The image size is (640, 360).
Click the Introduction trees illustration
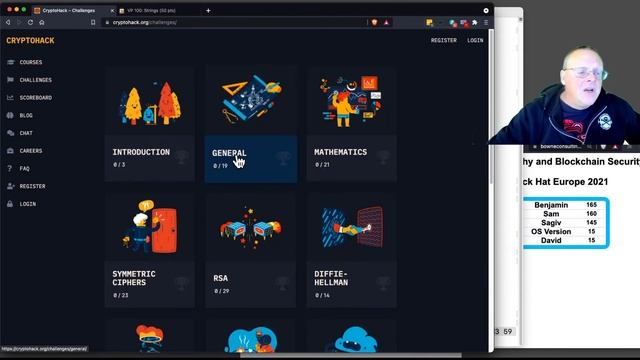pyautogui.click(x=150, y=103)
